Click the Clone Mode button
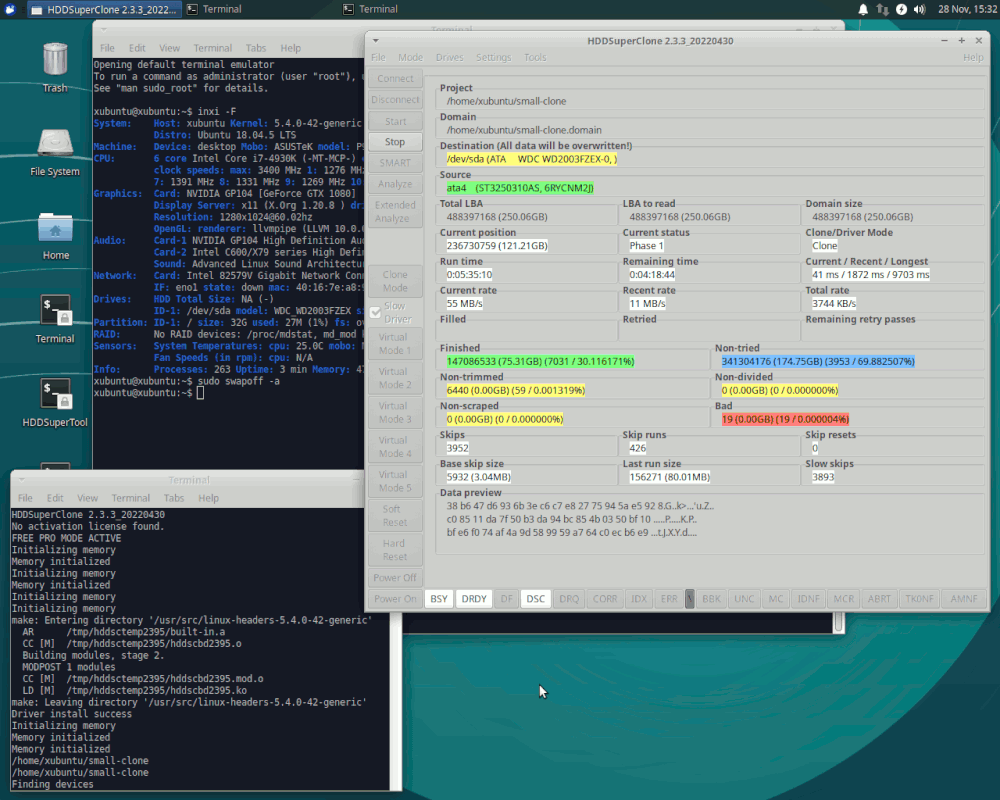This screenshot has width=1000, height=800. coord(395,281)
